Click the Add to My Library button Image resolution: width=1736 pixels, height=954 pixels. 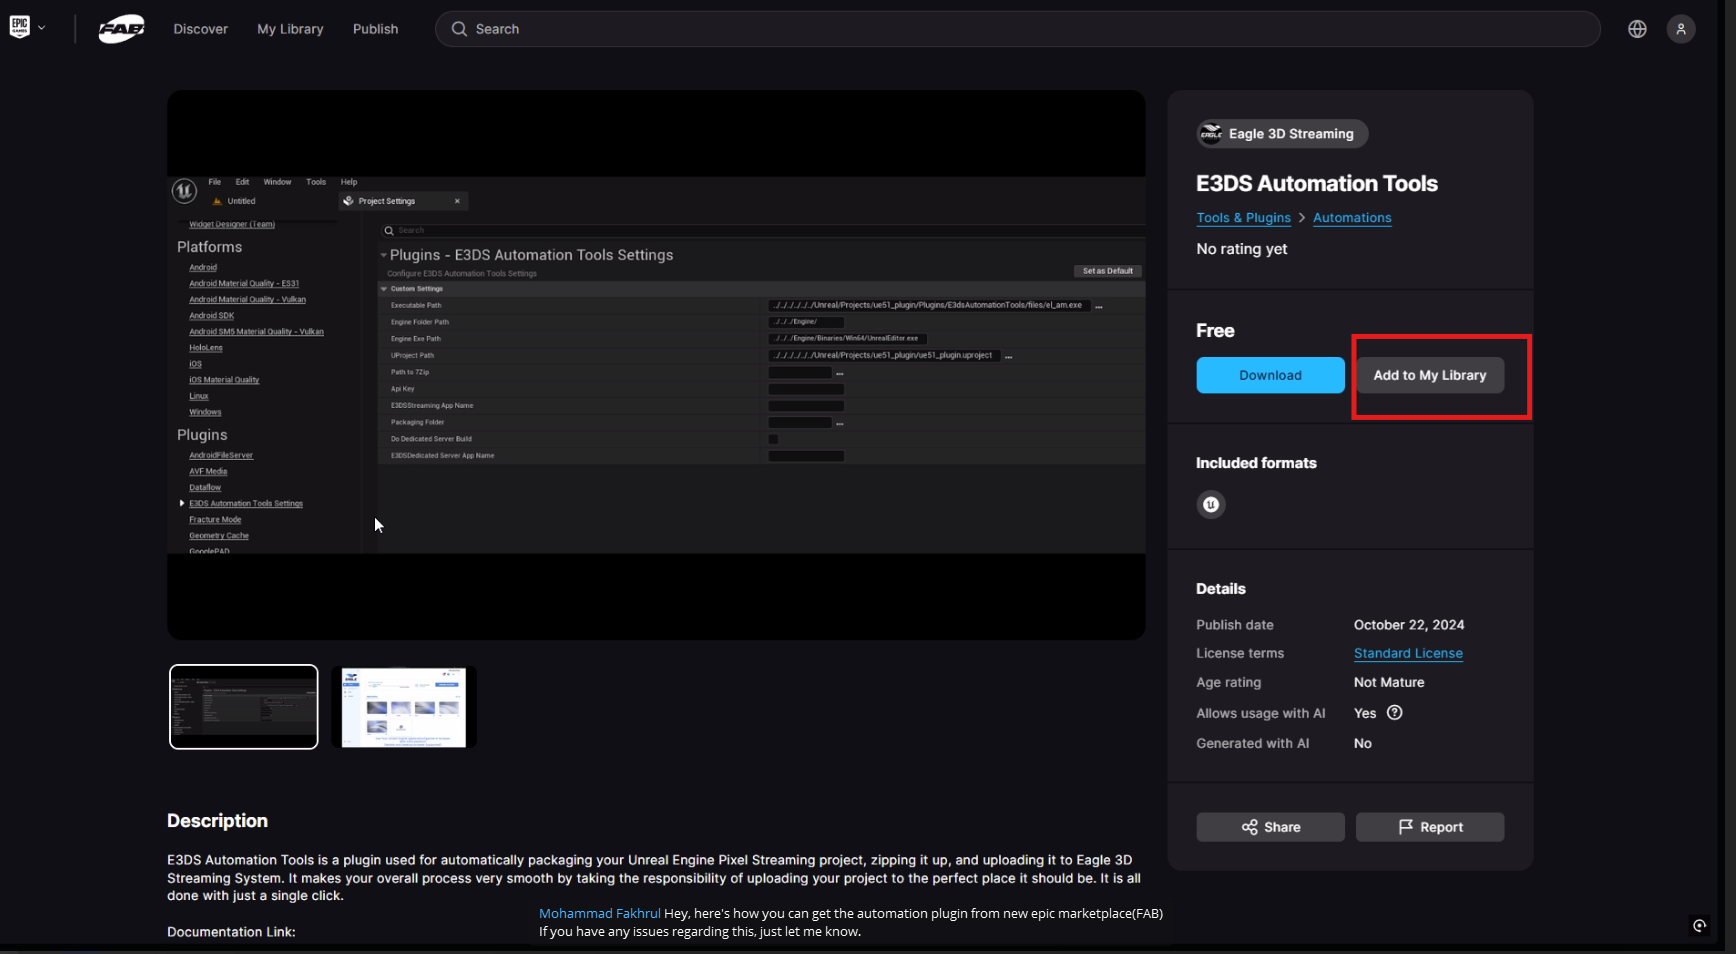coord(1430,375)
